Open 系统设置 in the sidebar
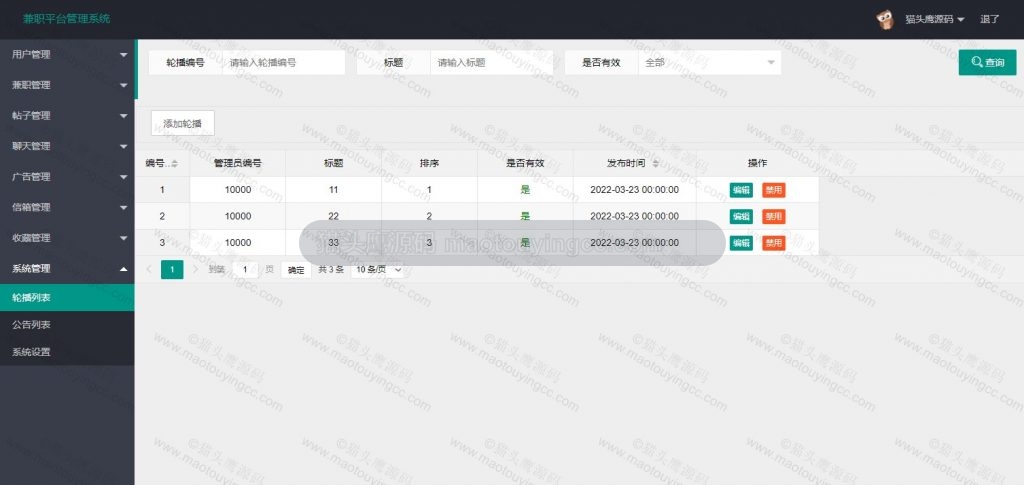The width and height of the screenshot is (1024, 485). [x=67, y=352]
